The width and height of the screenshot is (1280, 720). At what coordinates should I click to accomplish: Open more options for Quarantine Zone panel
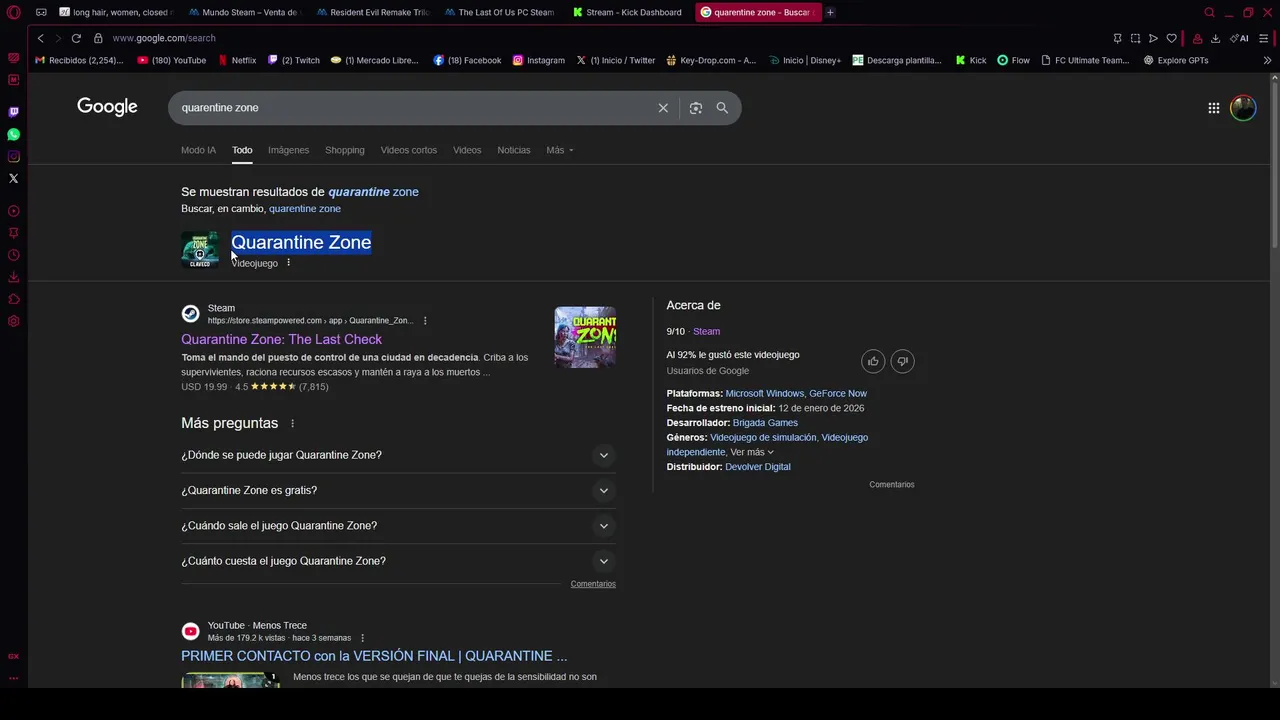tap(288, 263)
